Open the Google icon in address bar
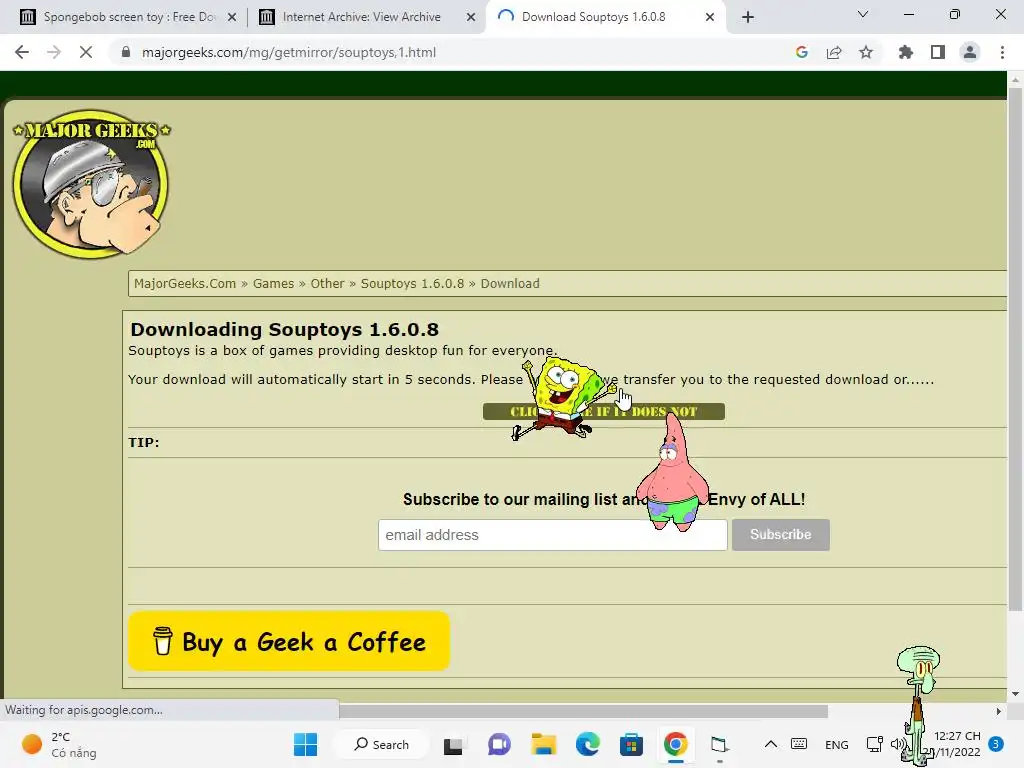 (x=802, y=52)
